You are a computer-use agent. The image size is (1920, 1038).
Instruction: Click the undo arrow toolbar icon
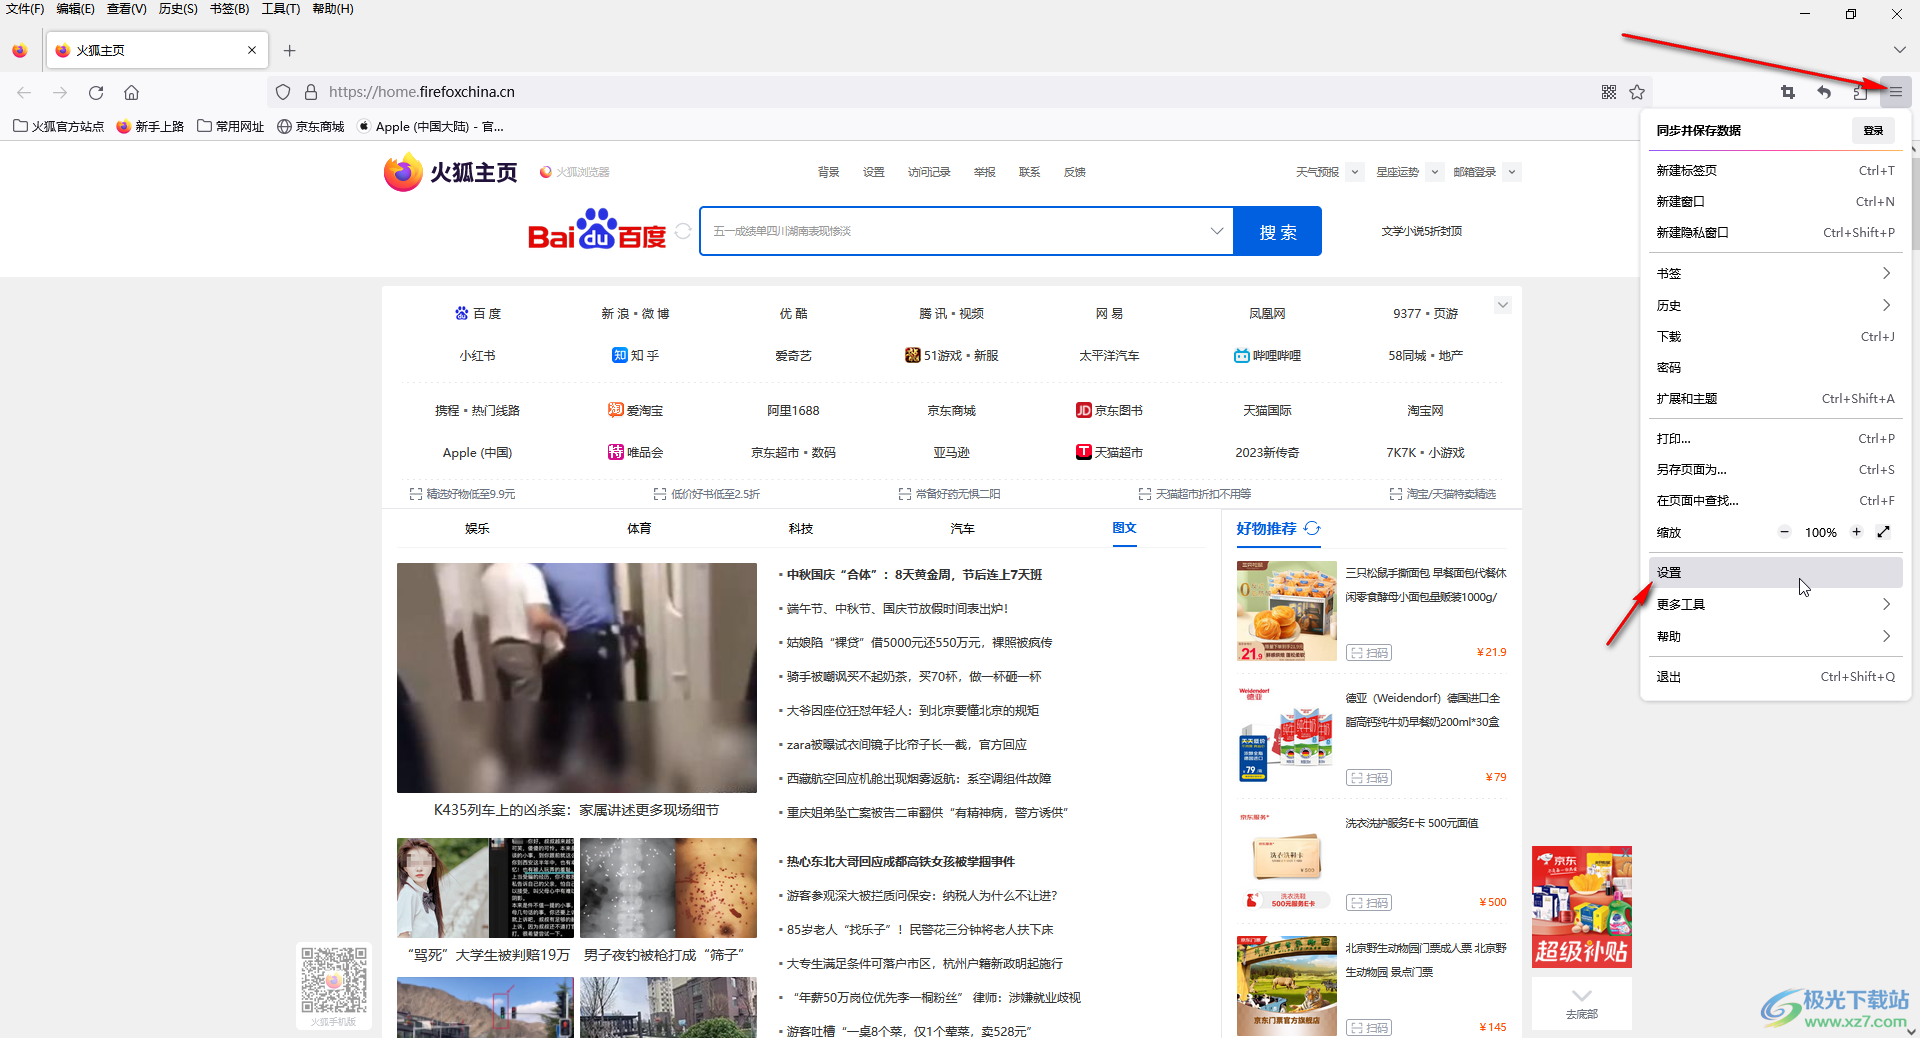[1824, 92]
